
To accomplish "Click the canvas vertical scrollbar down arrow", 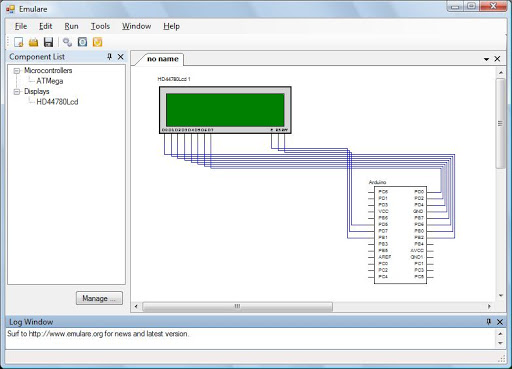I will click(501, 295).
